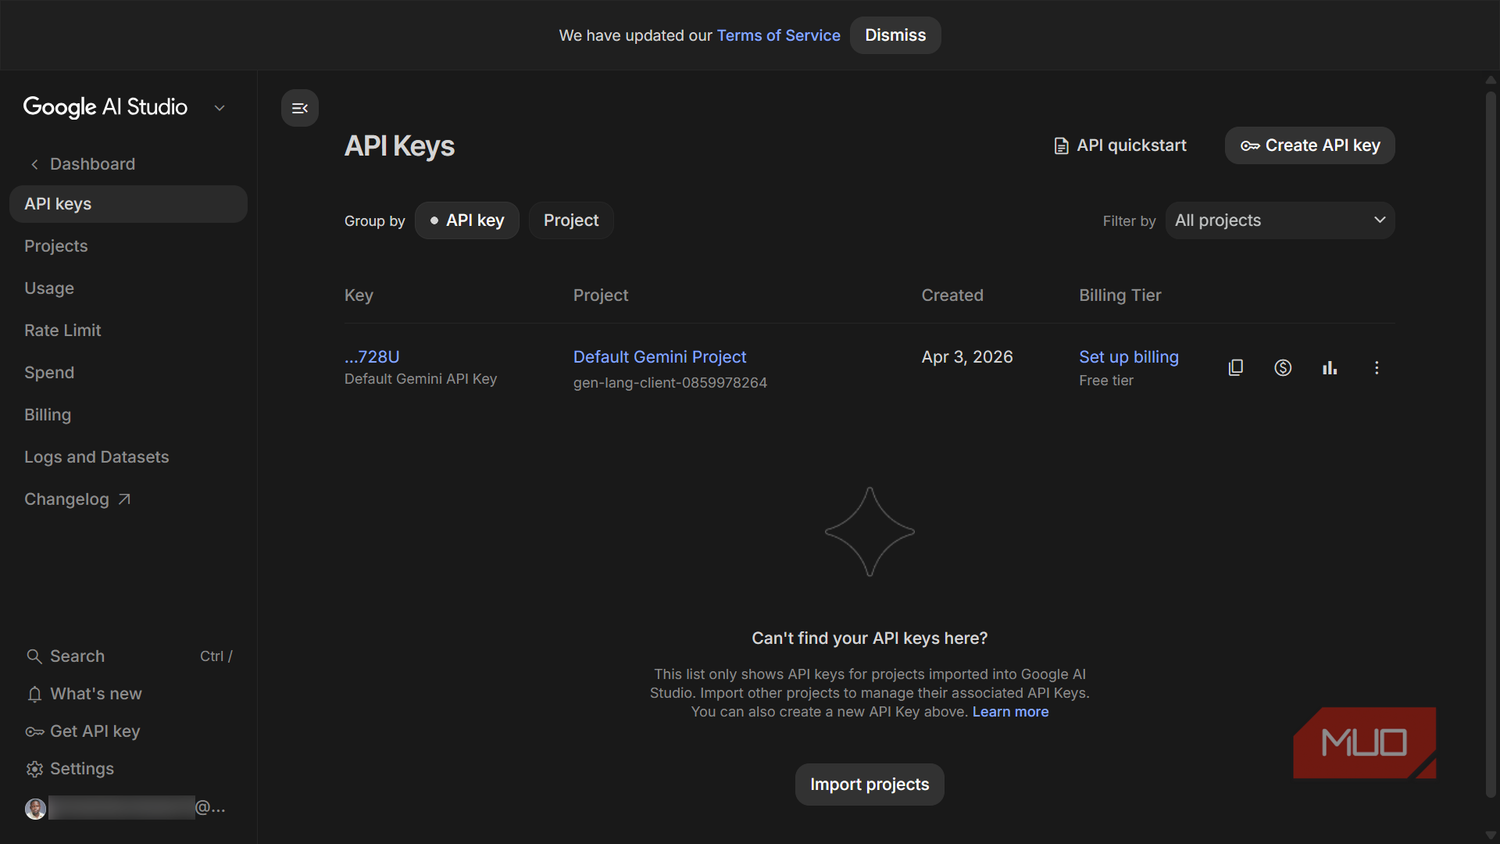The image size is (1500, 844).
Task: Open the ...728U key link
Action: [x=372, y=357]
